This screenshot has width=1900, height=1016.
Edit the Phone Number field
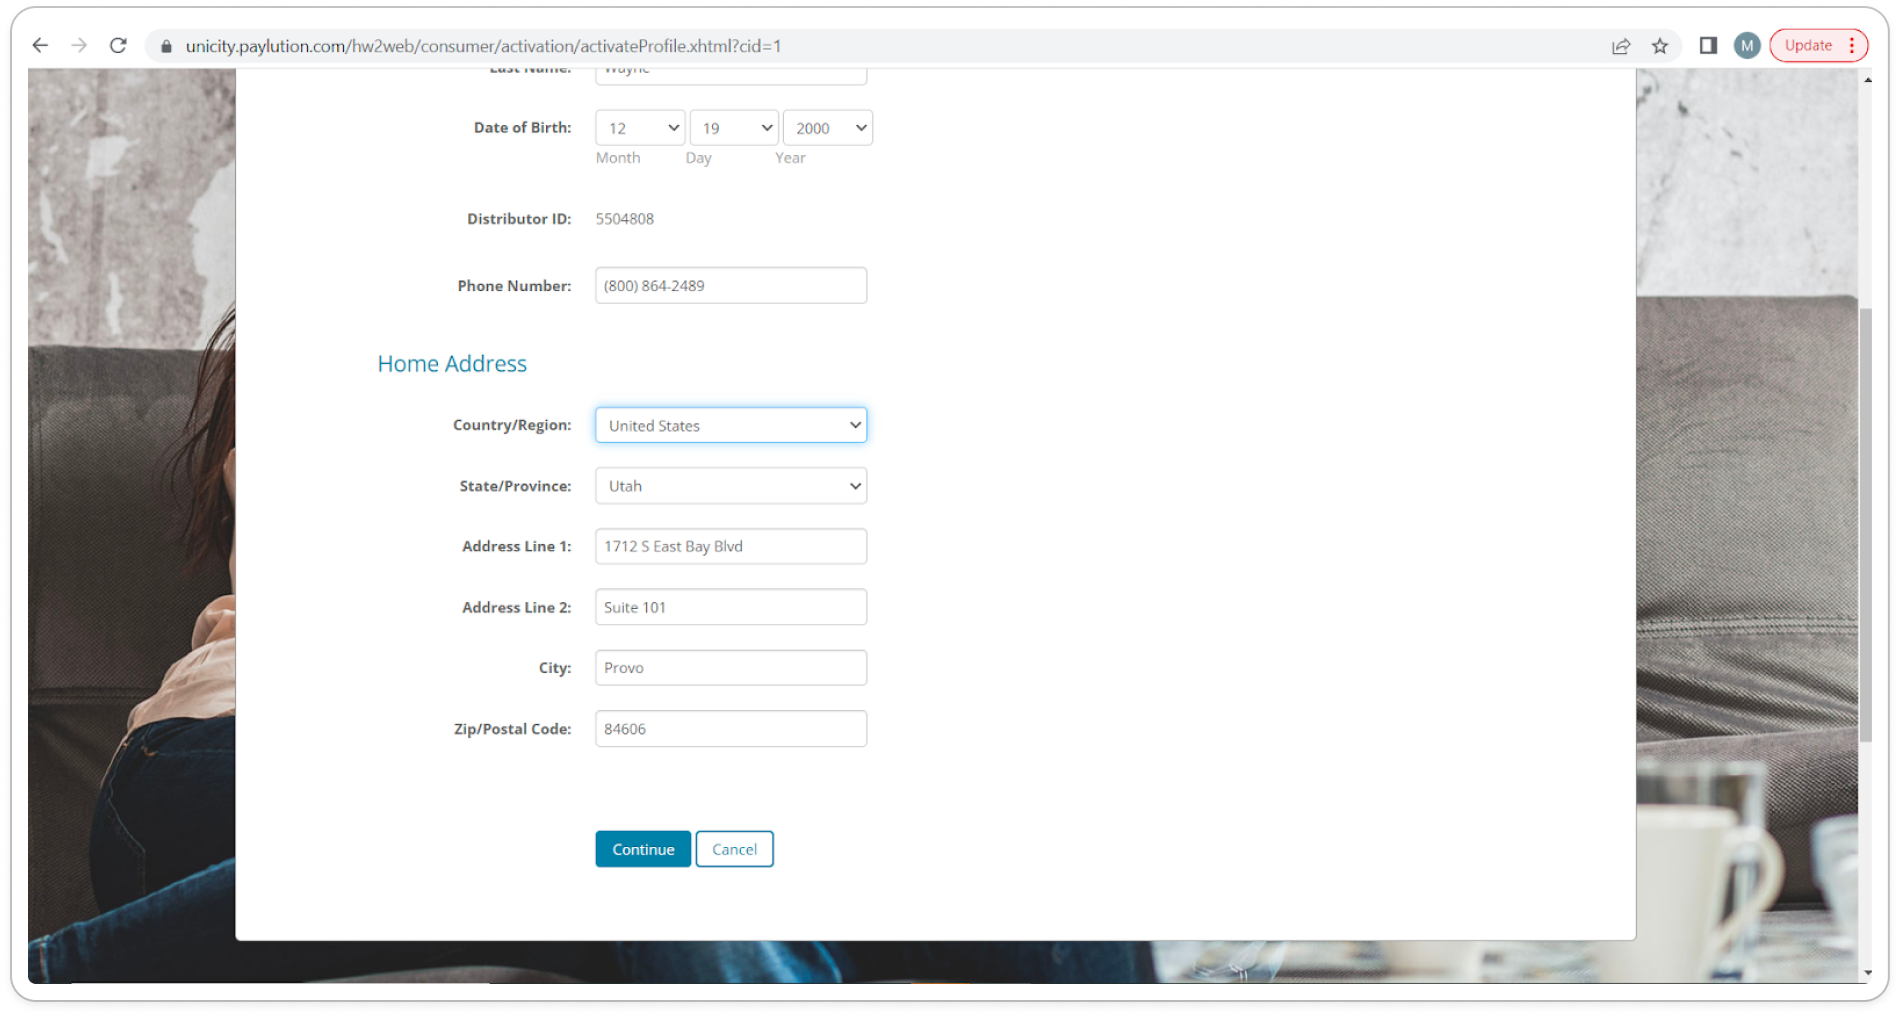click(731, 286)
